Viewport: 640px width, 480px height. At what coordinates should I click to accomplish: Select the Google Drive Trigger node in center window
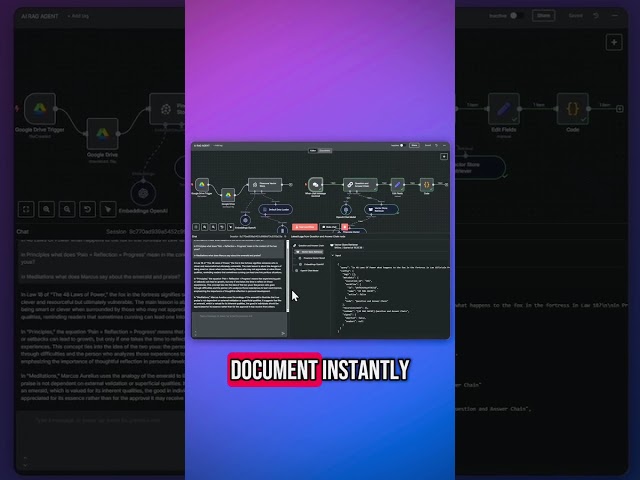click(x=202, y=184)
